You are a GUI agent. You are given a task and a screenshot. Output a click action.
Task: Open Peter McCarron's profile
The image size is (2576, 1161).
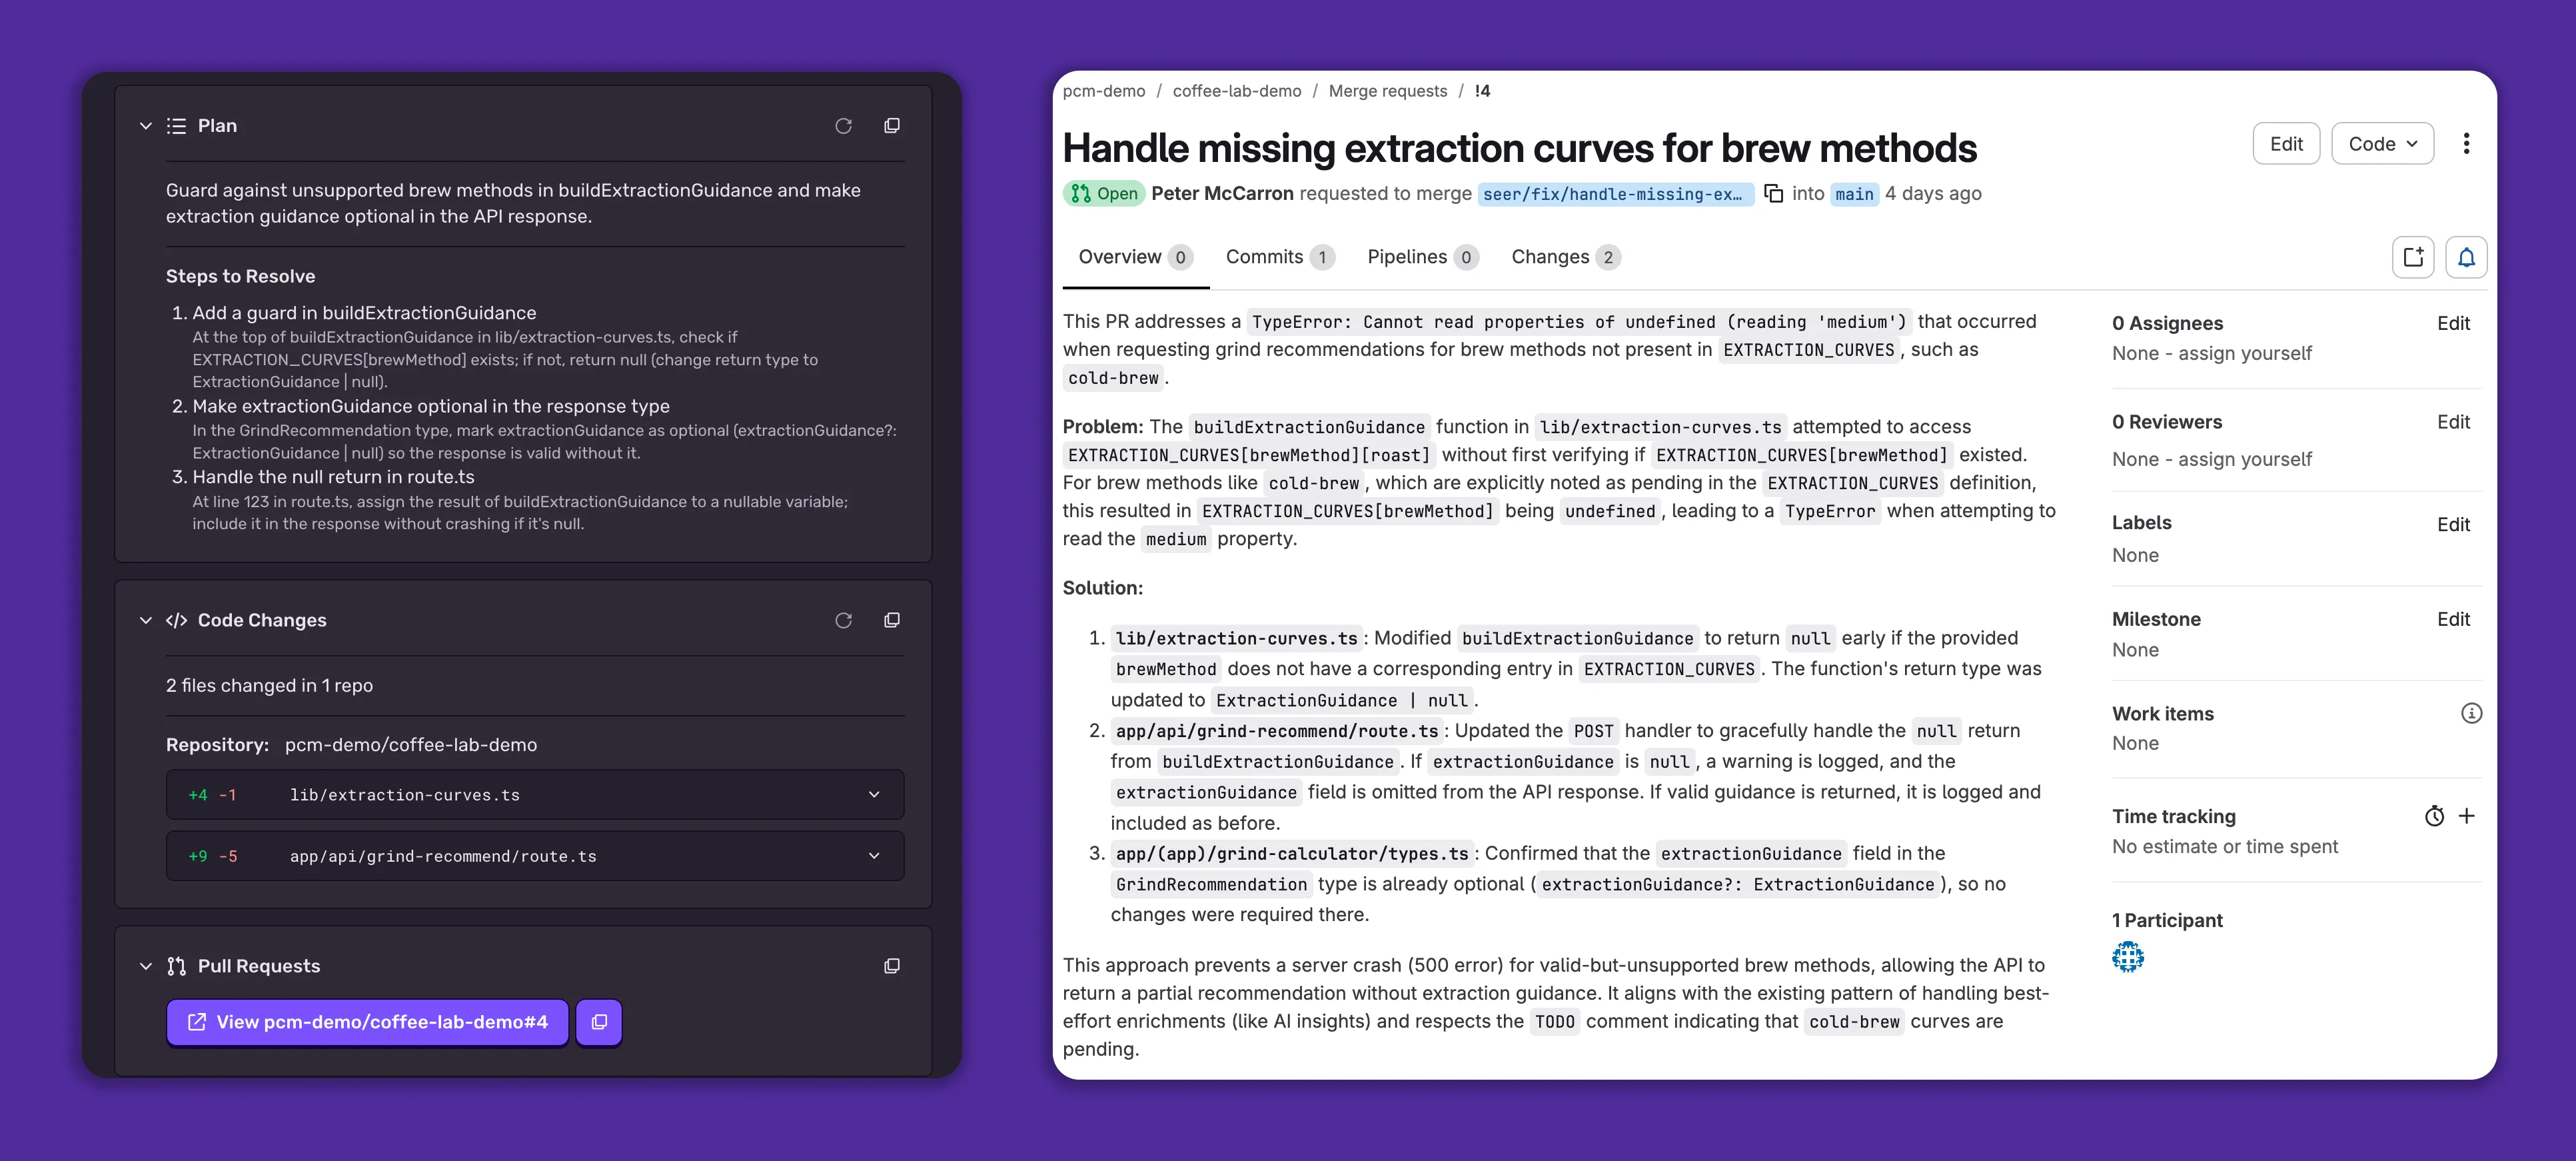[x=1222, y=194]
